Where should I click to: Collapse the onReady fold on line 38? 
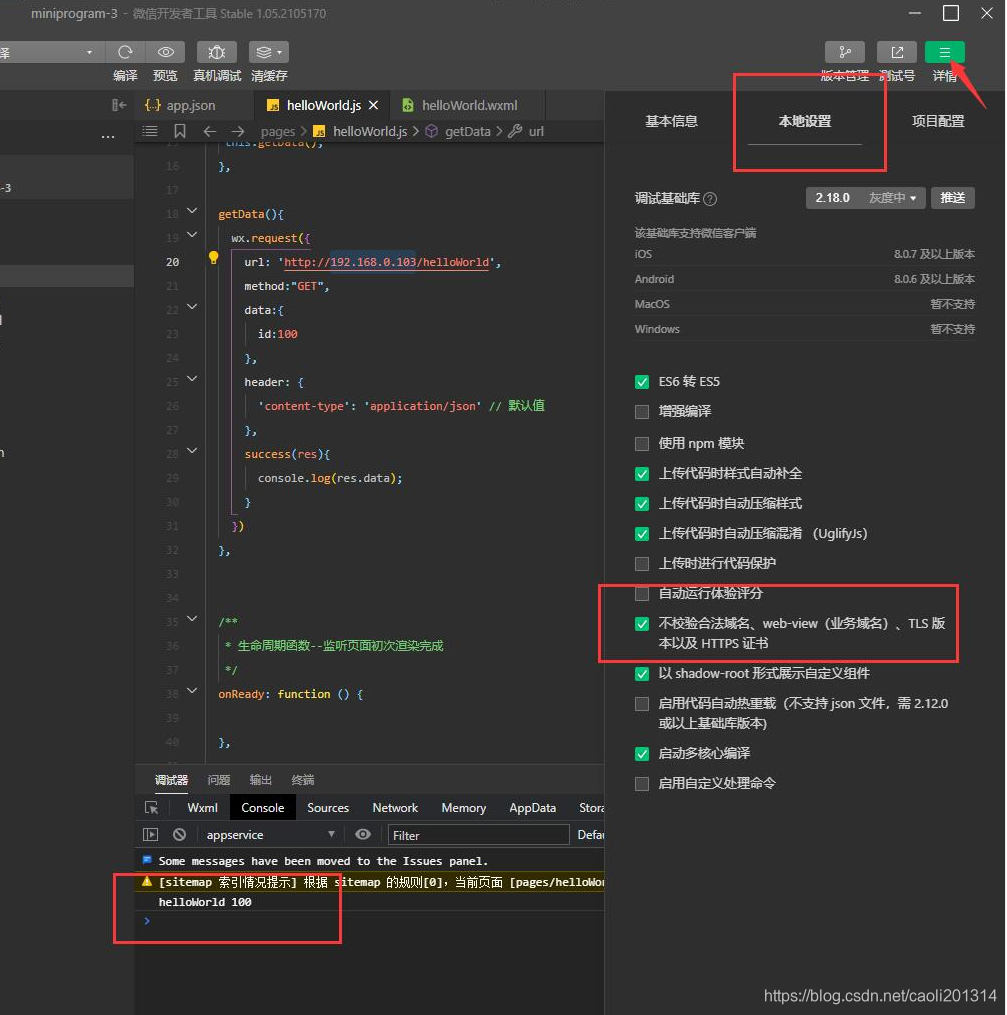(192, 691)
